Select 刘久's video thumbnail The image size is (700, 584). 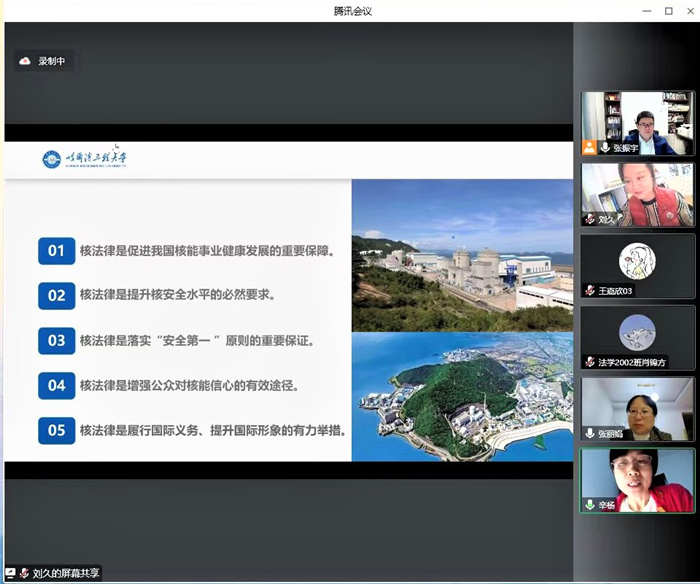(x=637, y=192)
